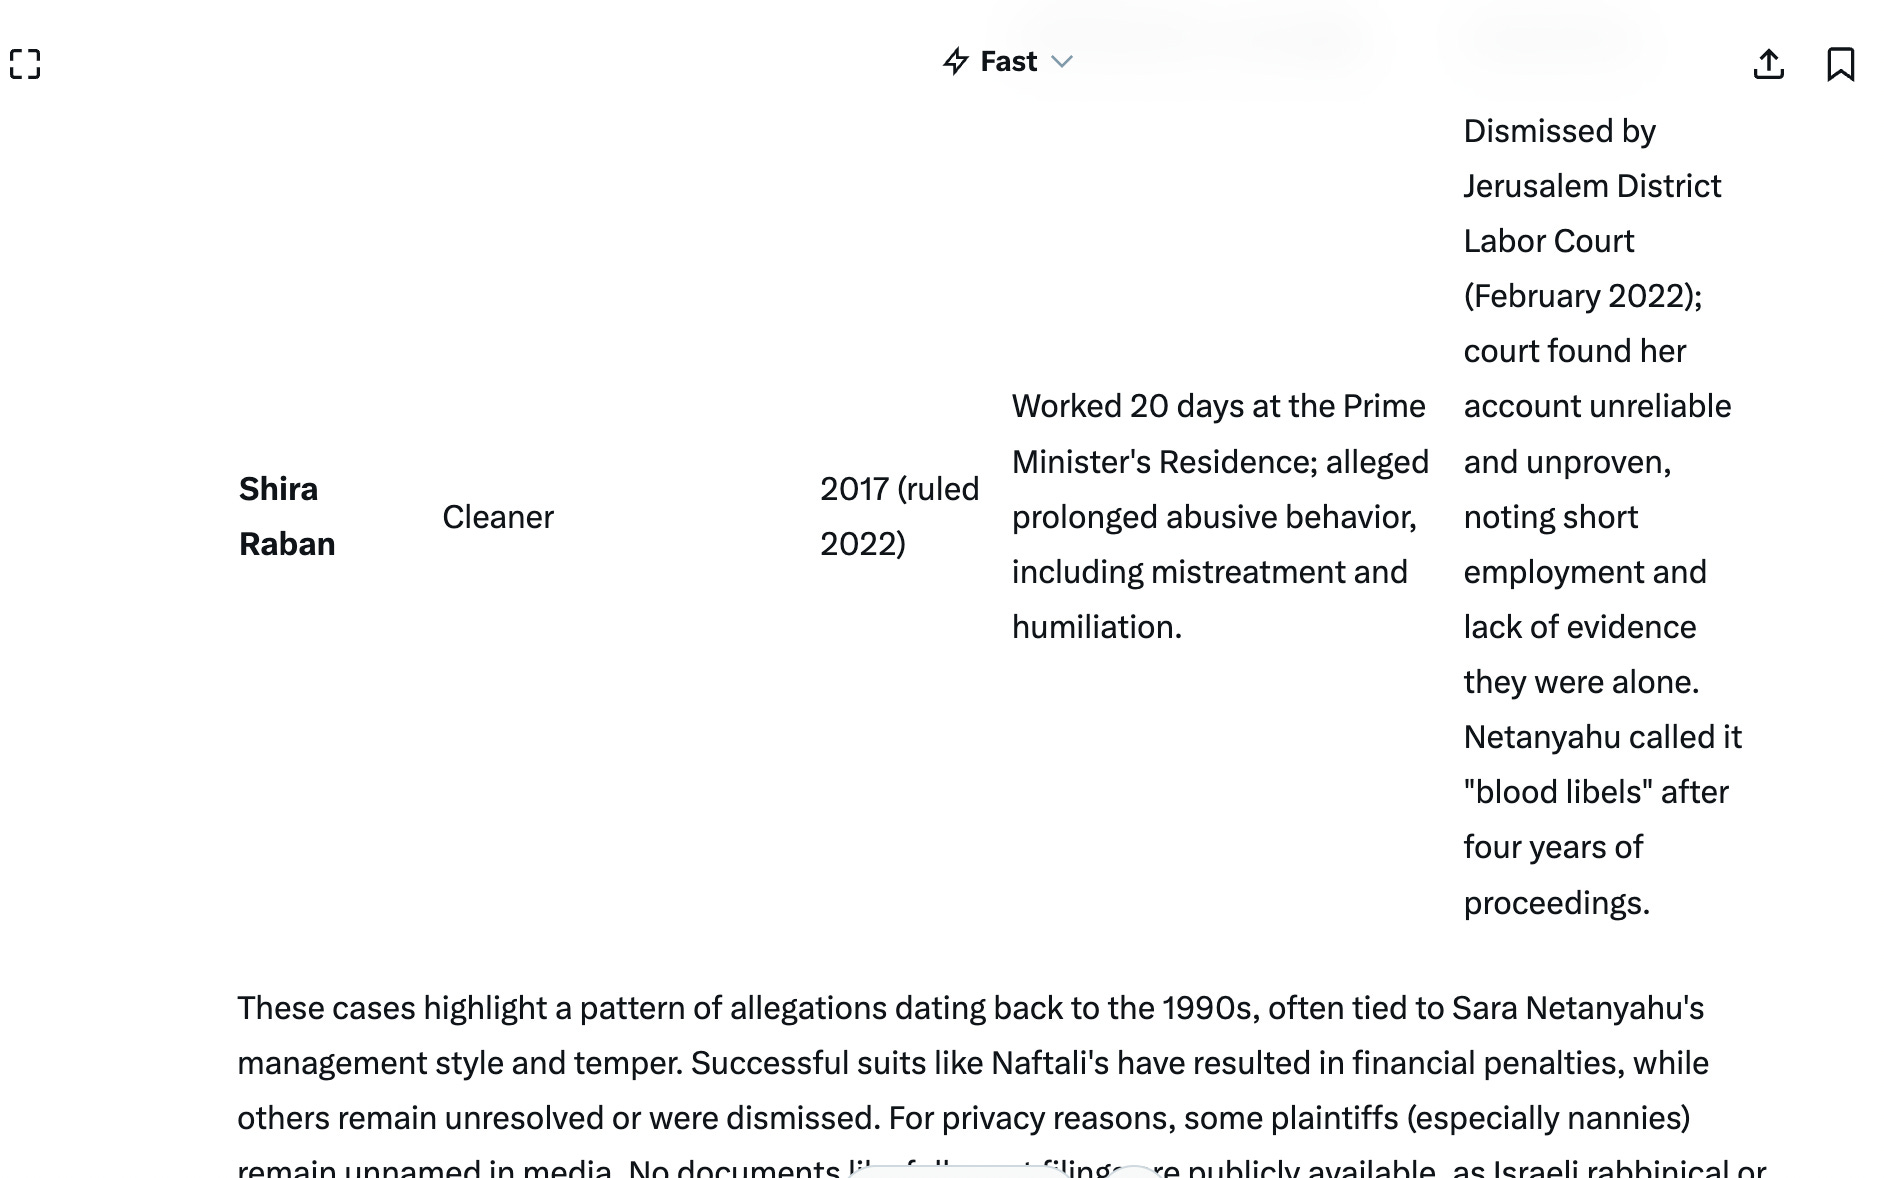The height and width of the screenshot is (1178, 1884).
Task: Click 'Dismissed by Jerusalem District' outcome text
Action: [1592, 158]
